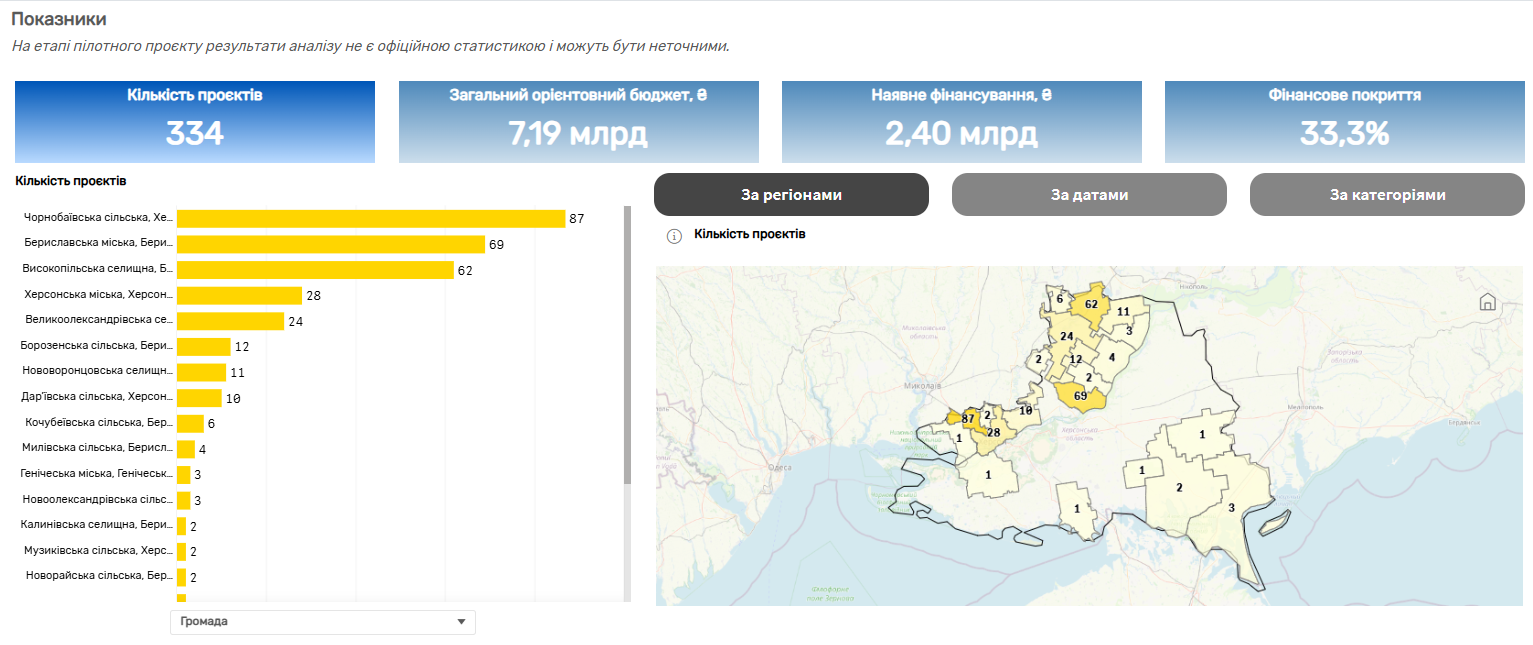This screenshot has width=1533, height=645.
Task: Click the Великоолександрівська bar with 24
Action: pos(230,322)
